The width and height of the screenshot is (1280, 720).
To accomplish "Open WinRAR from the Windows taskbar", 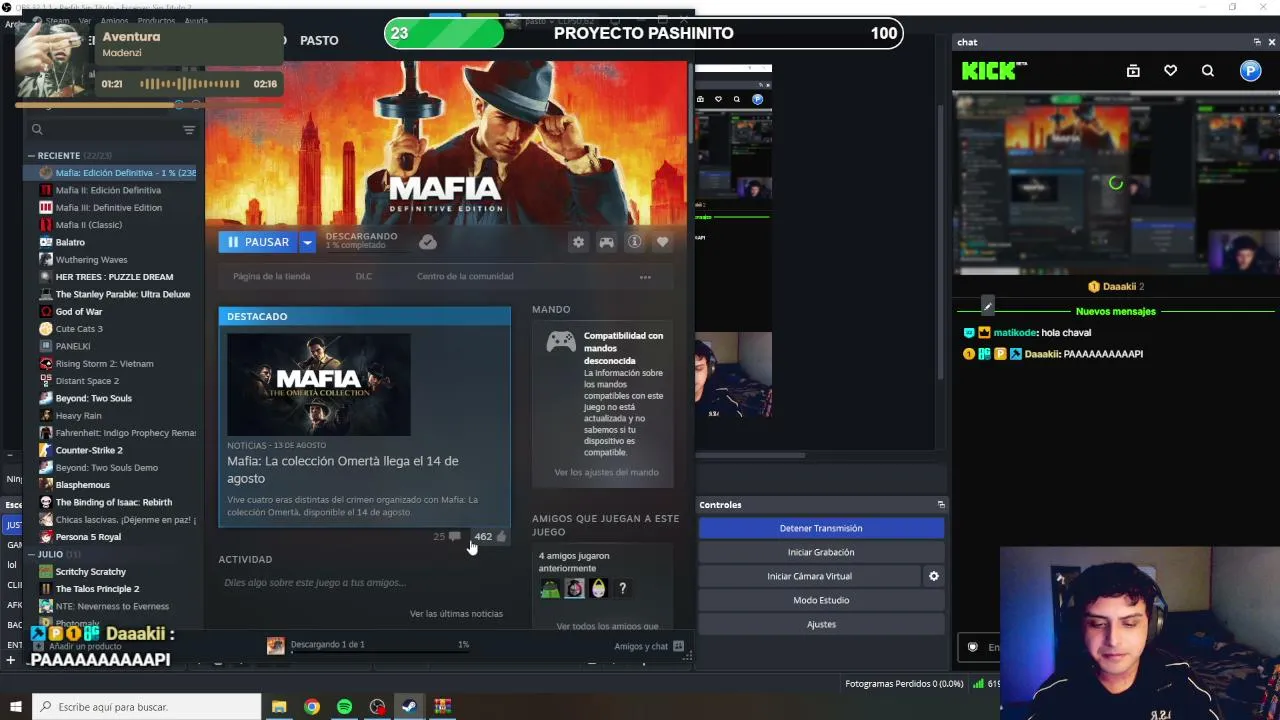I will point(442,707).
